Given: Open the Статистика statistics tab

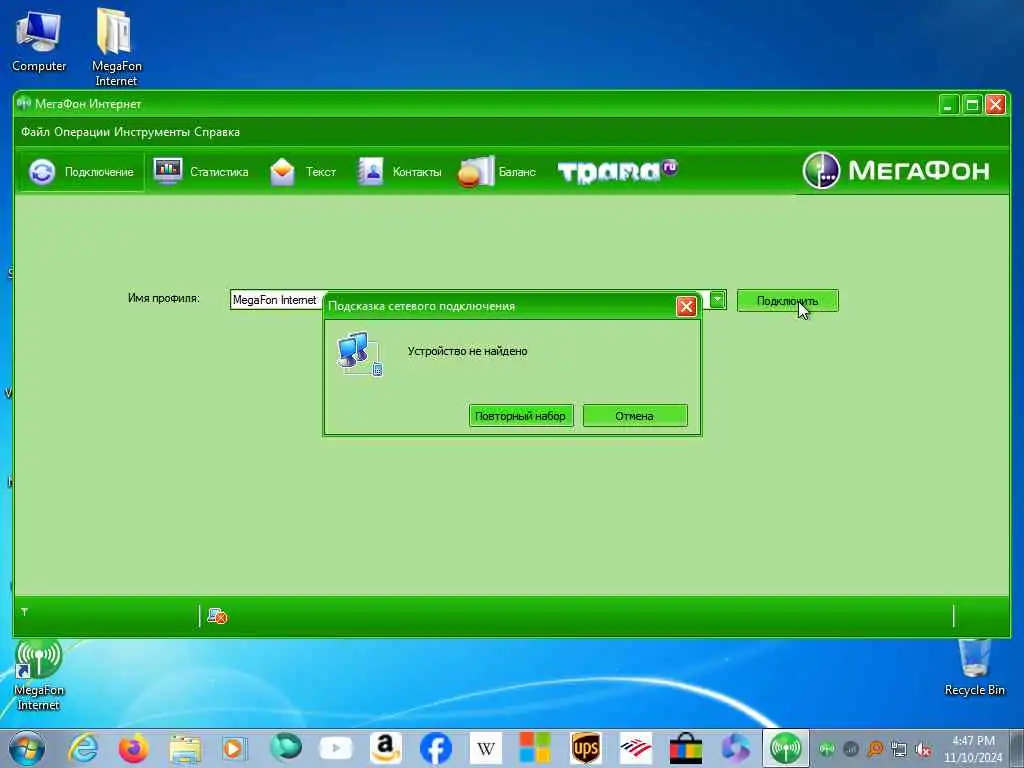Looking at the screenshot, I should (201, 172).
